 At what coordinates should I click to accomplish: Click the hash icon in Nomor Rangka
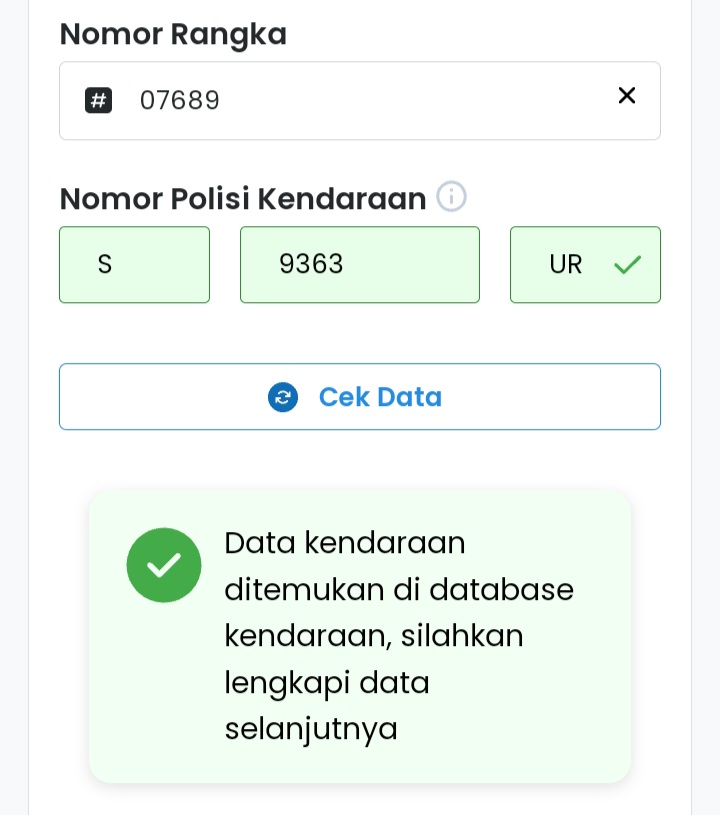(98, 100)
